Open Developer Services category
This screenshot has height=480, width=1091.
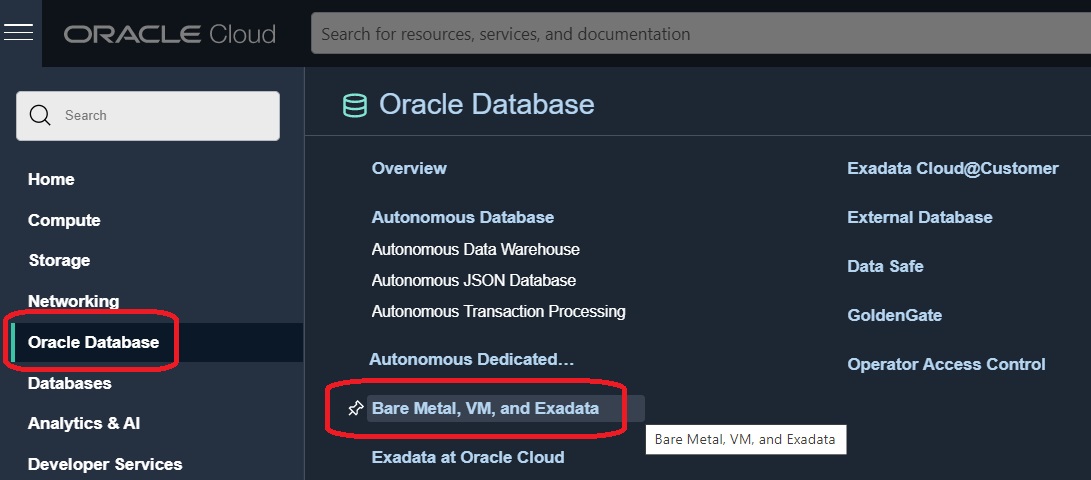tap(105, 465)
